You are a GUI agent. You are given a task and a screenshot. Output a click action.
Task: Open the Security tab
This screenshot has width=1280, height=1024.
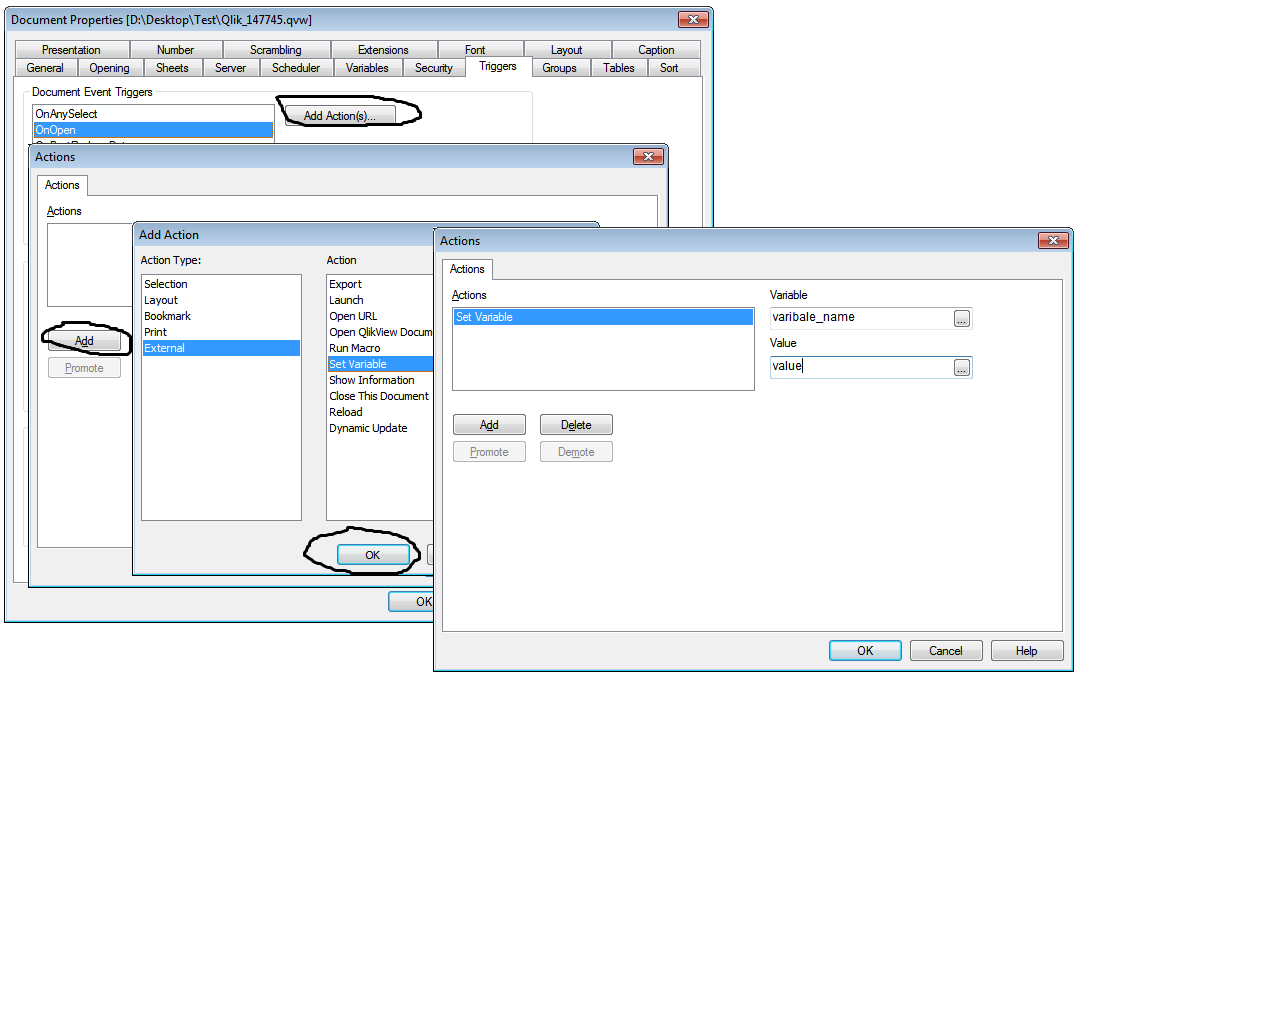point(434,68)
